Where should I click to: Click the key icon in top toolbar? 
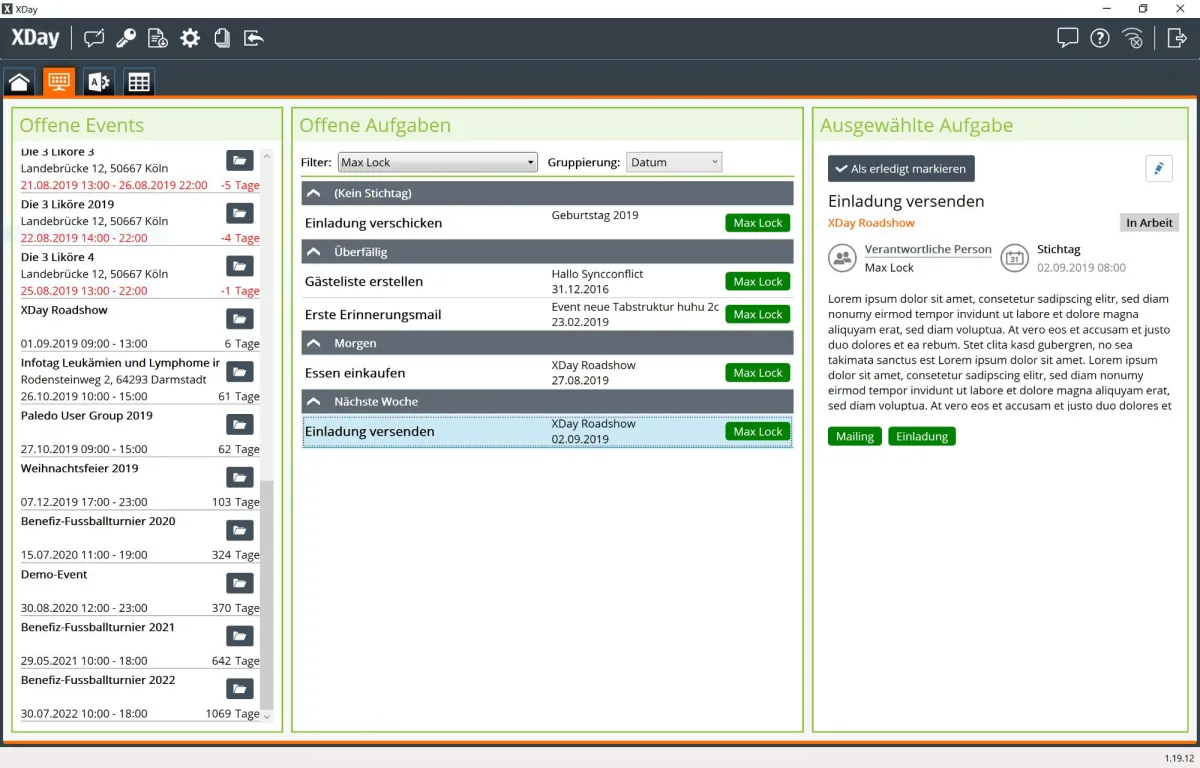tap(125, 39)
